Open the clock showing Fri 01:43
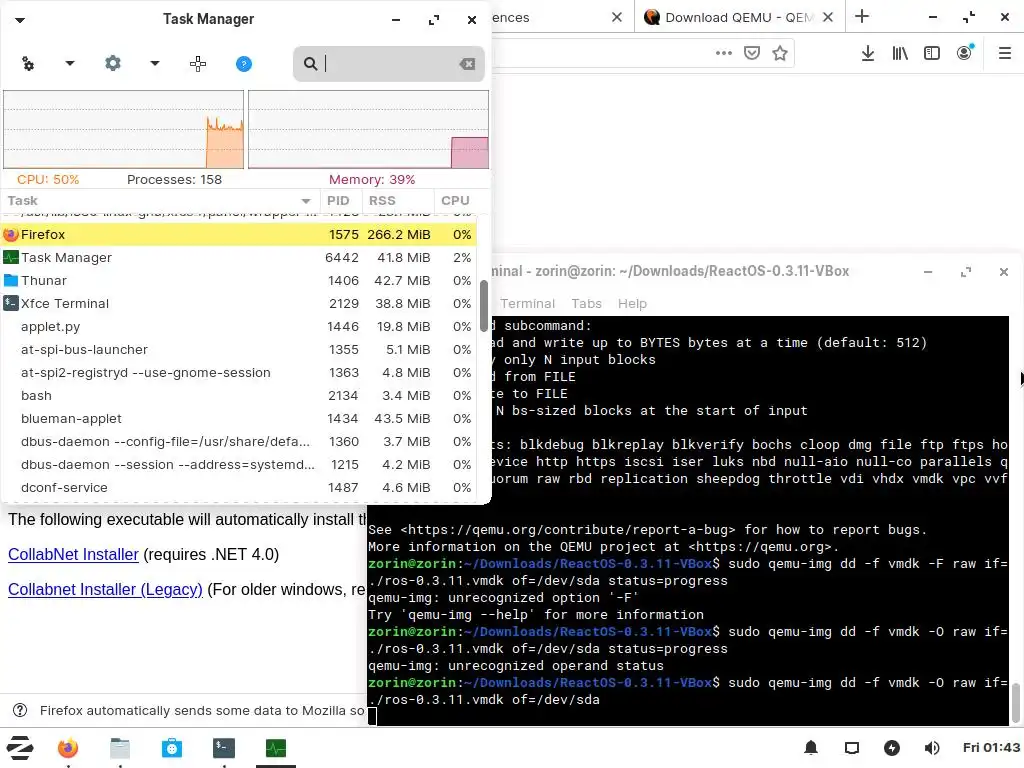 coord(991,748)
